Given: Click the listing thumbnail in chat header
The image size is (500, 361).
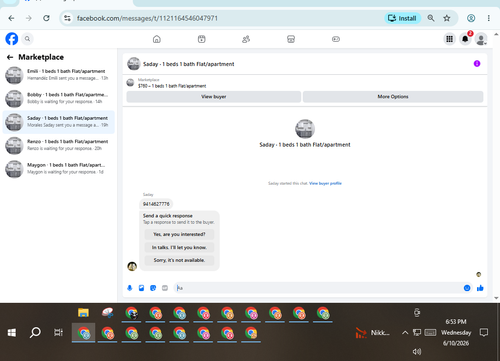Looking at the screenshot, I should pyautogui.click(x=134, y=64).
